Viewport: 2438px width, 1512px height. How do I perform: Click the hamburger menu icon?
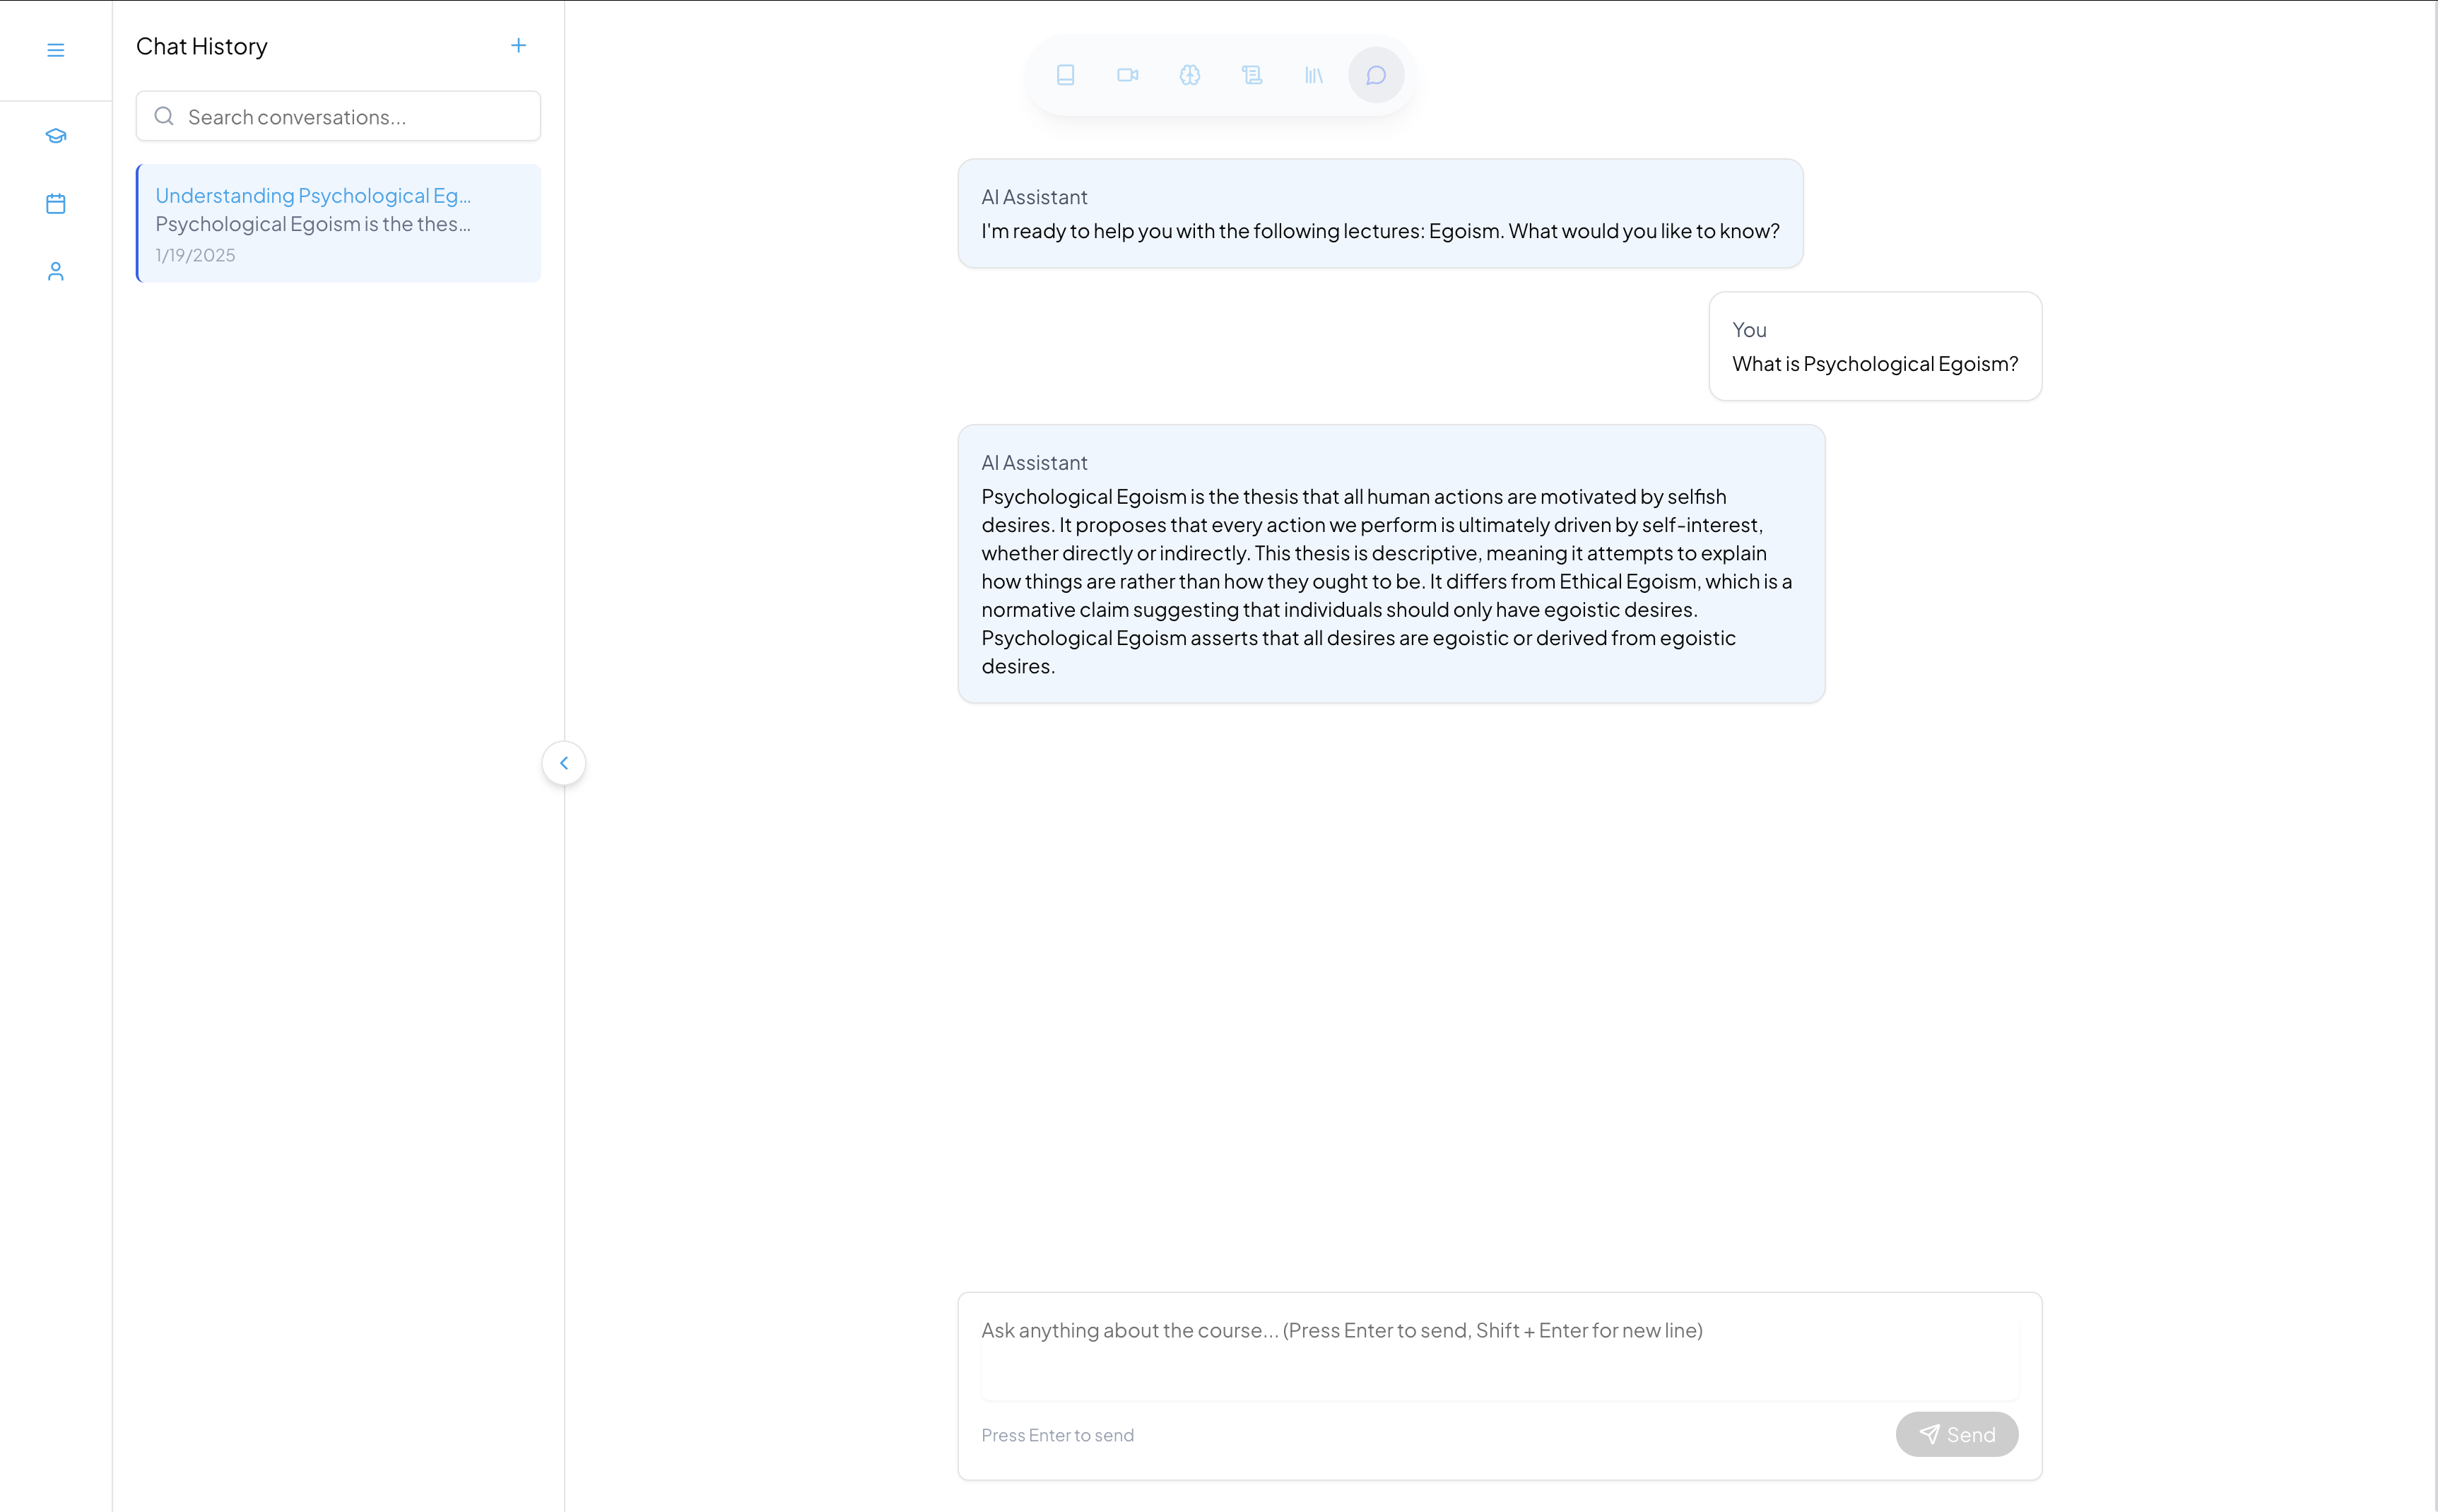click(x=56, y=50)
